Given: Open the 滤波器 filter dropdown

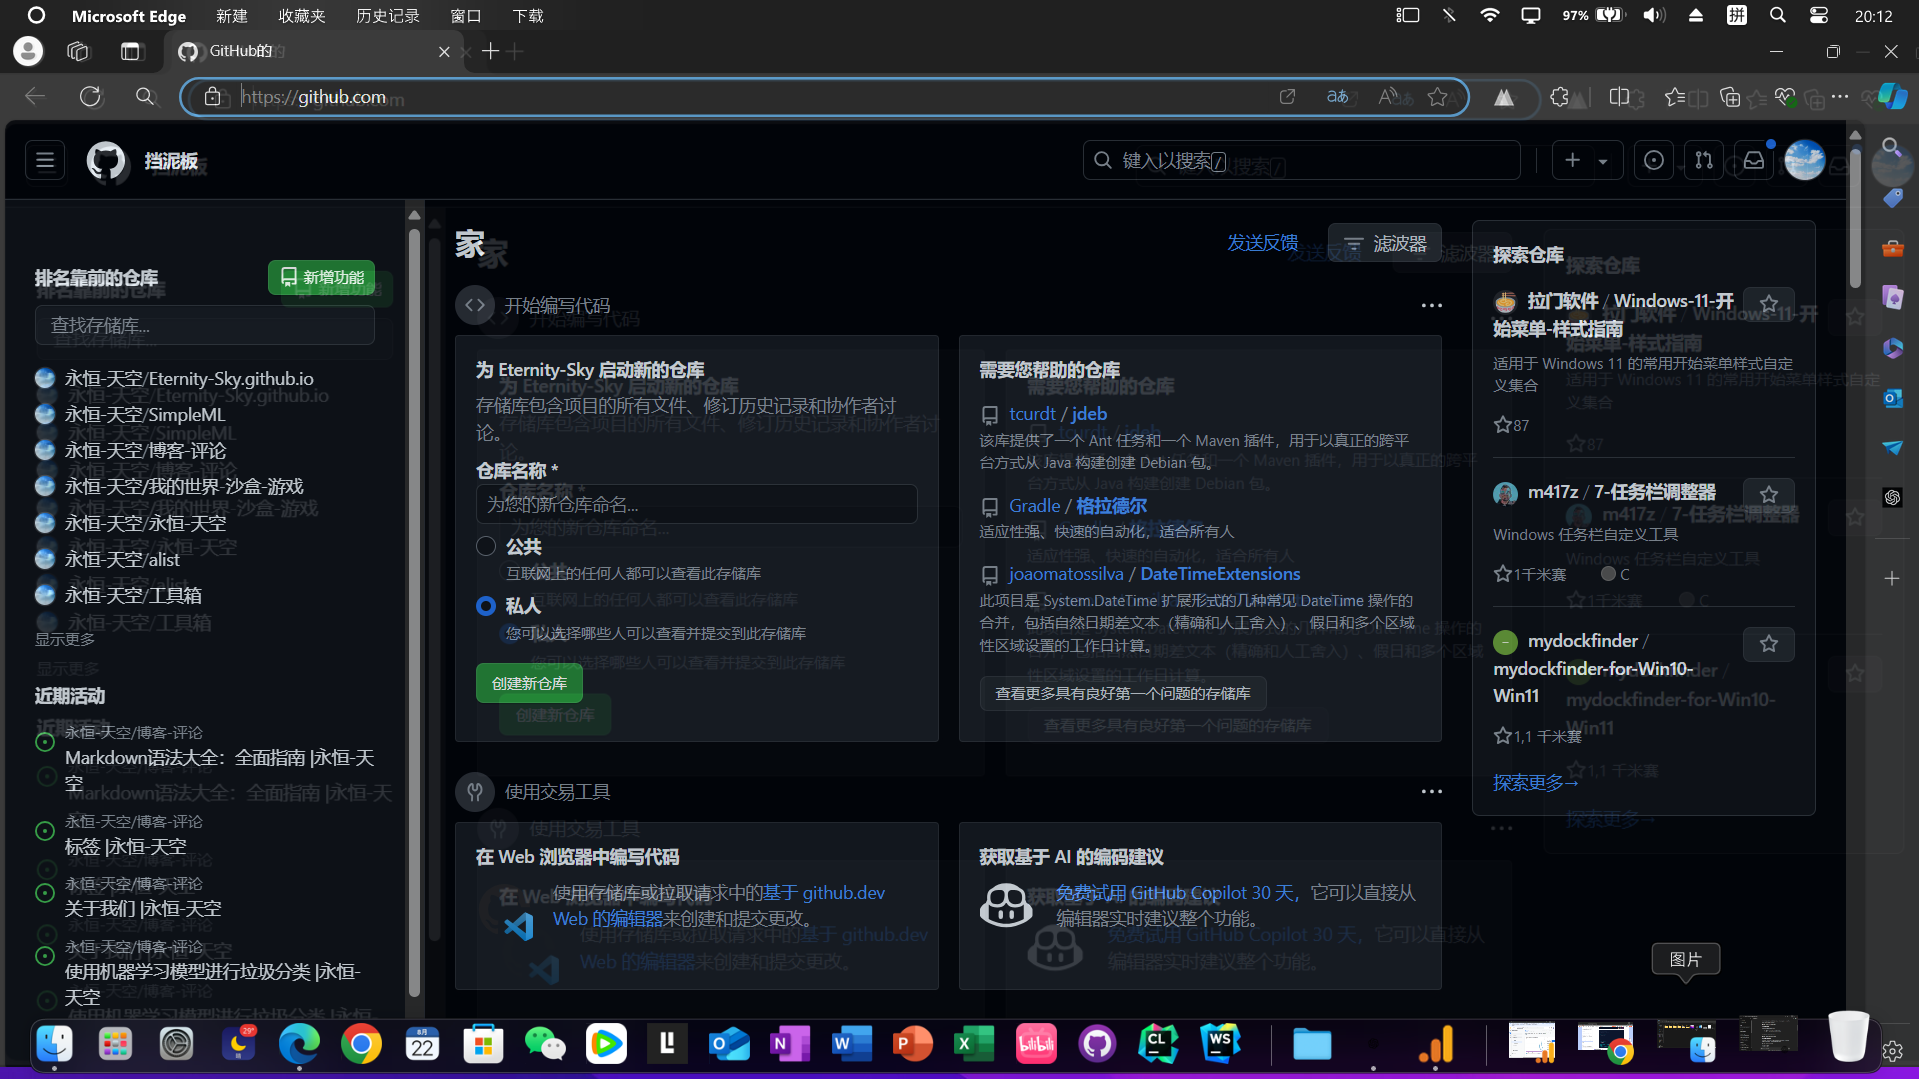Looking at the screenshot, I should click(x=1385, y=243).
